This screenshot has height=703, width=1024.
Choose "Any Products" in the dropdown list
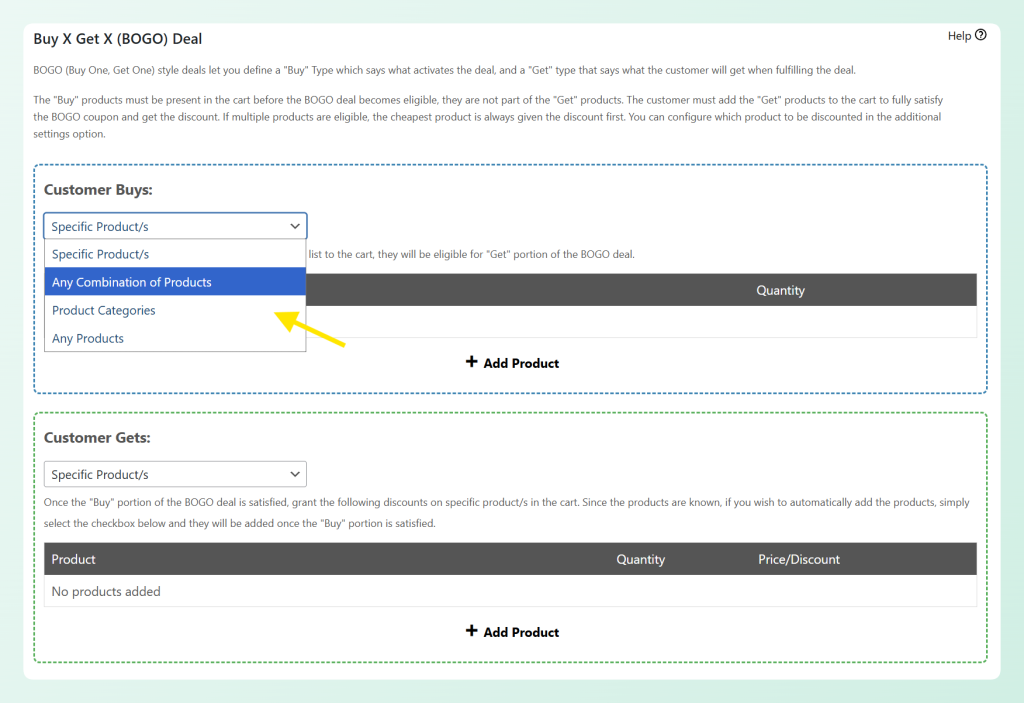point(88,338)
